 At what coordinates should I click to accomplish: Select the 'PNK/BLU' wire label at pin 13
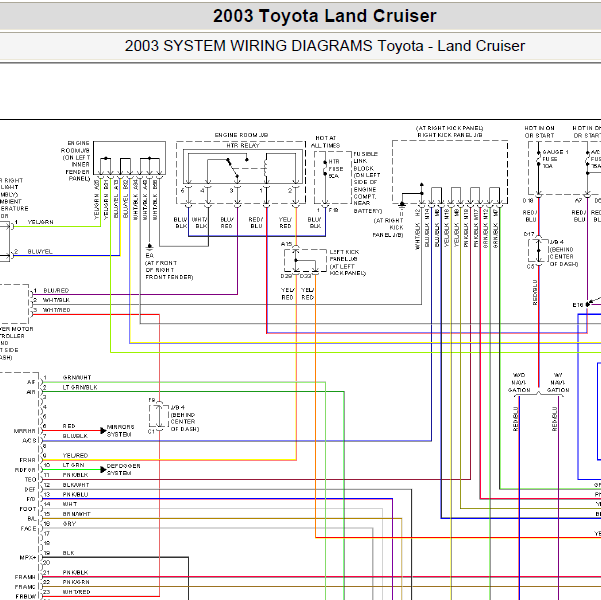(75, 494)
